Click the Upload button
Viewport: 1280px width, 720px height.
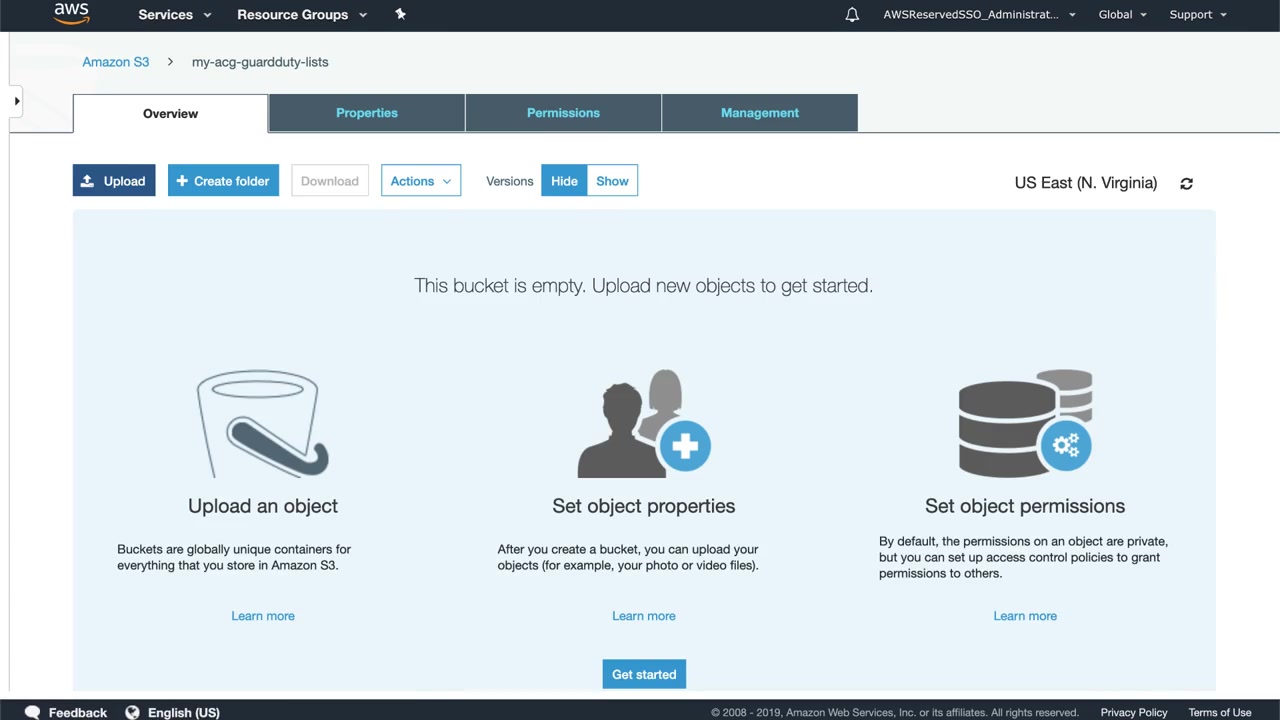pos(114,181)
